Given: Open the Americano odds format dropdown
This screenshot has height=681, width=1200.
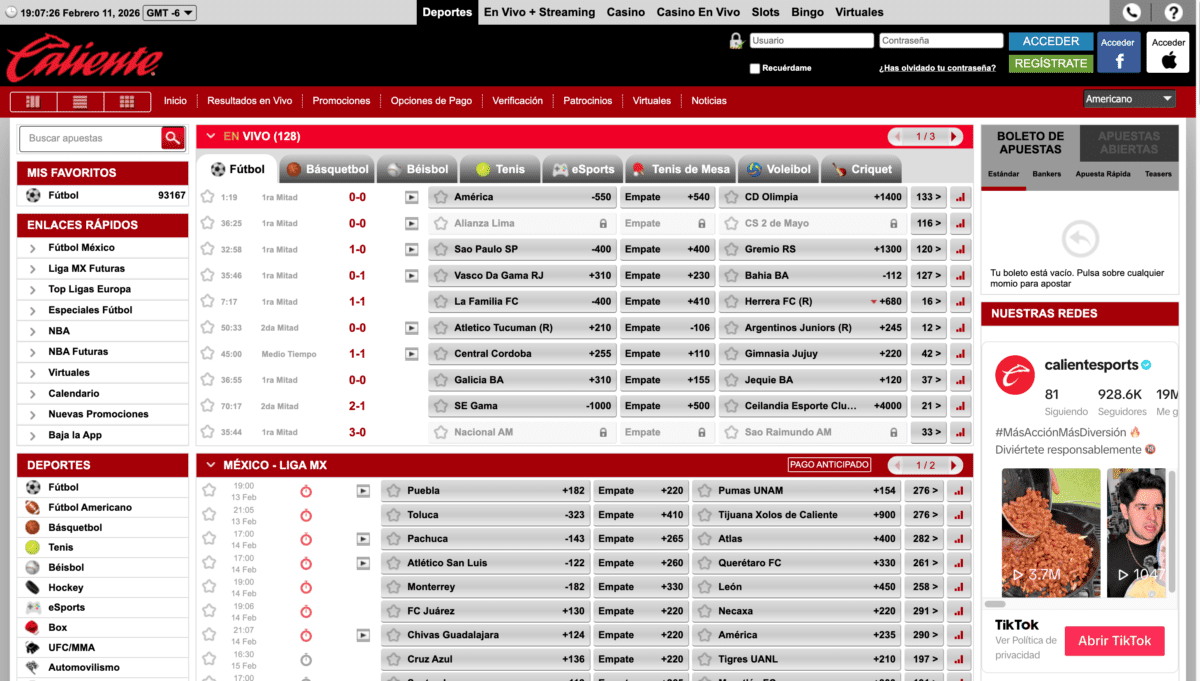Looking at the screenshot, I should pyautogui.click(x=1130, y=99).
